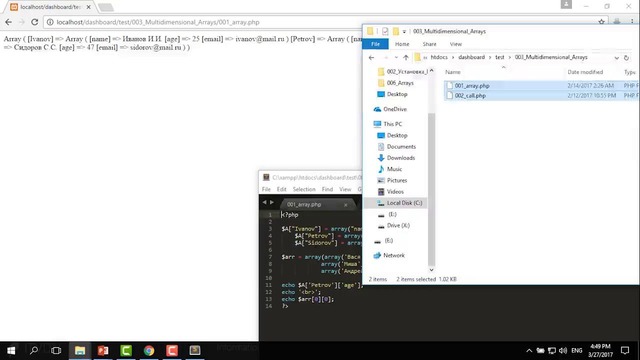Close the localhost/dashboard Chrome tab
This screenshot has height=360, width=640.
[x=89, y=7]
